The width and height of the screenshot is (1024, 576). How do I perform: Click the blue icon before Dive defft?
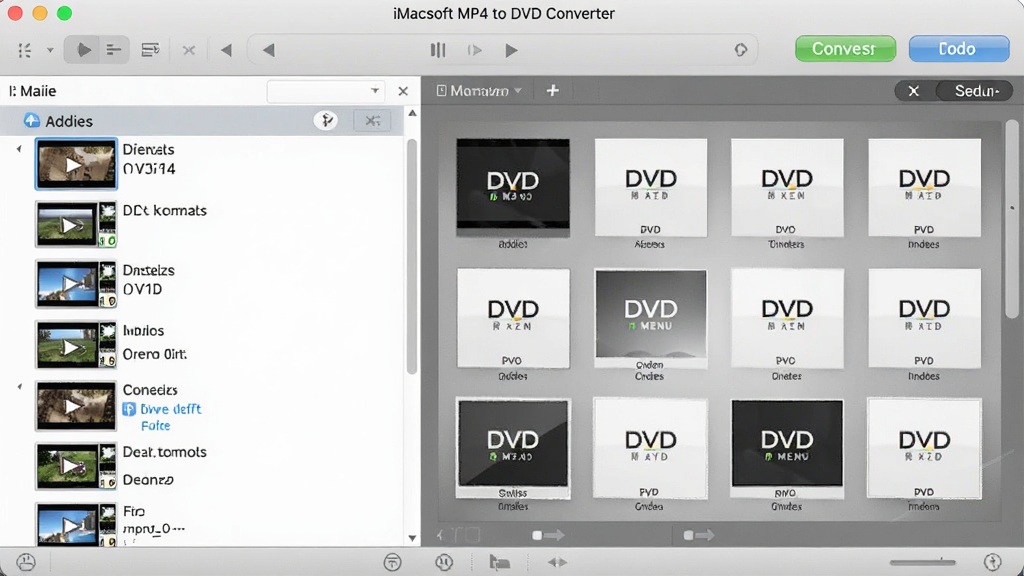[x=129, y=409]
